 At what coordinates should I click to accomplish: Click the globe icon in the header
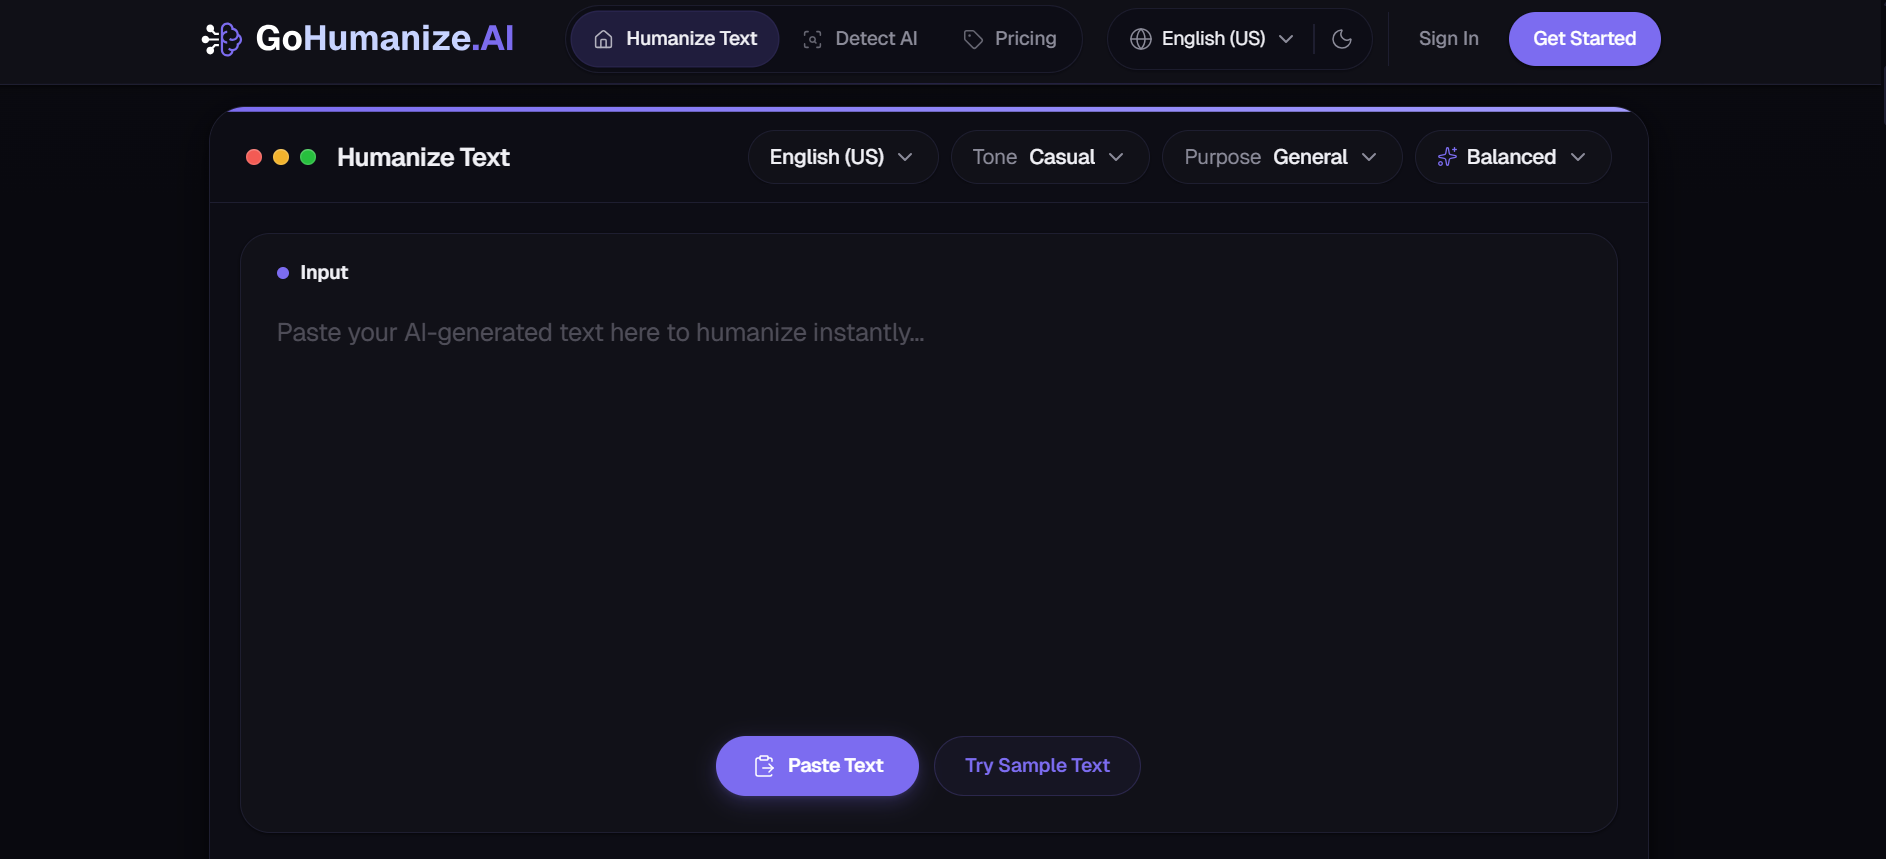[x=1141, y=39]
